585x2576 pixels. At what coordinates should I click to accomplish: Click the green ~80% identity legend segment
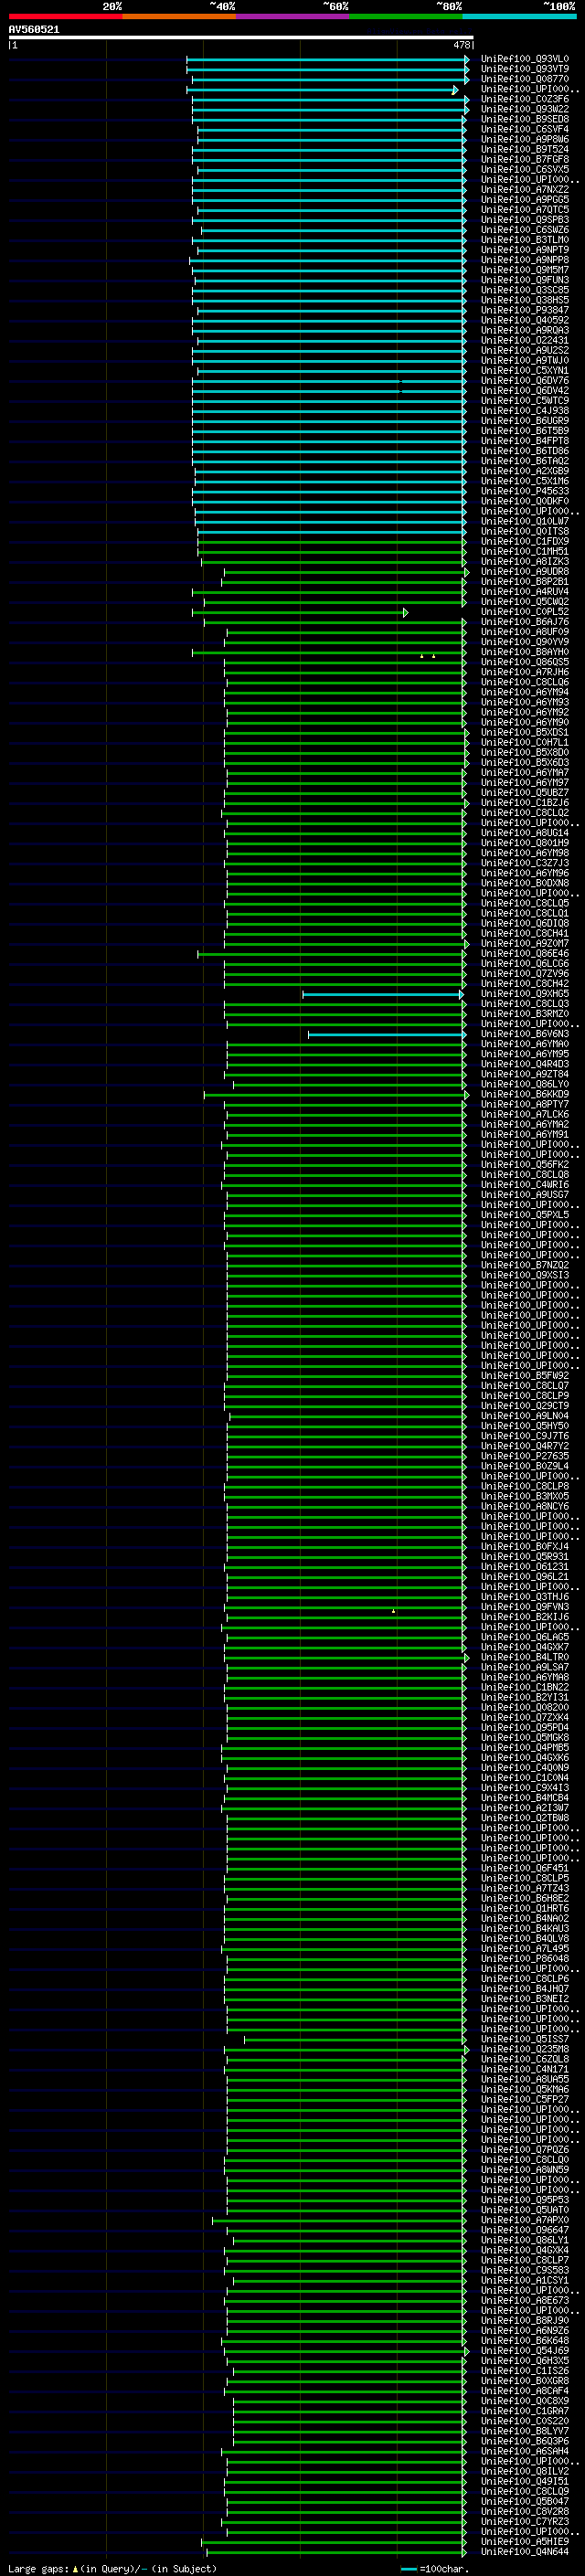click(x=406, y=16)
